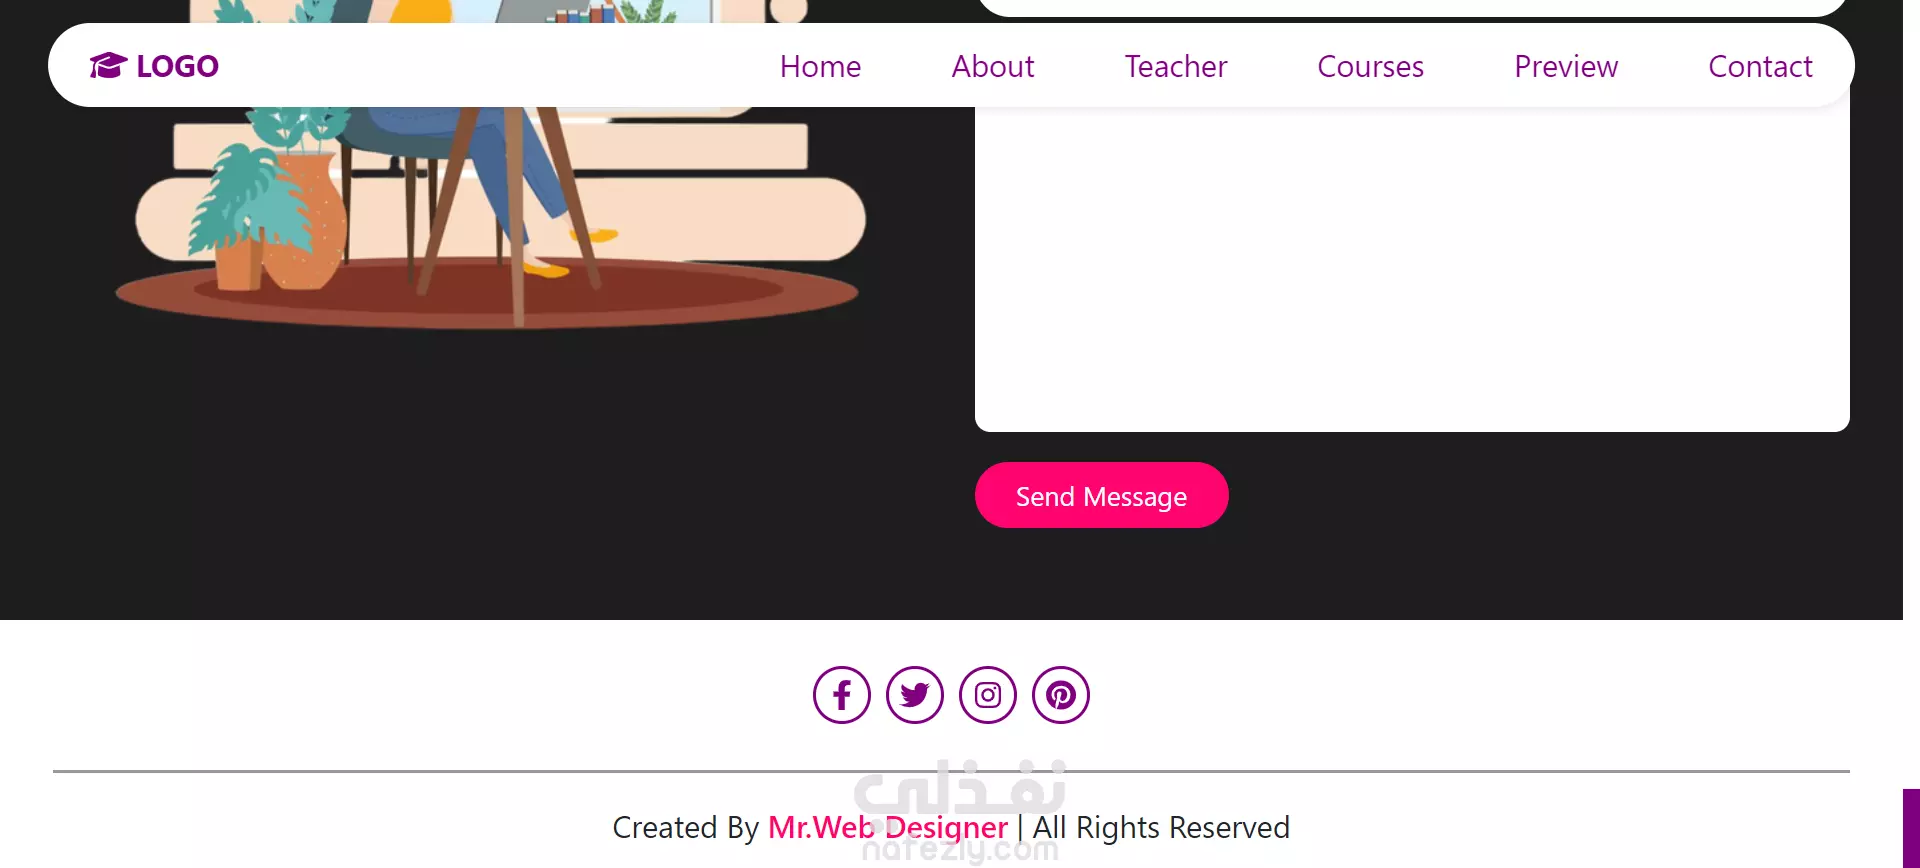Click the graduation cap logo icon
Viewport: 1920px width, 868px height.
click(x=108, y=66)
